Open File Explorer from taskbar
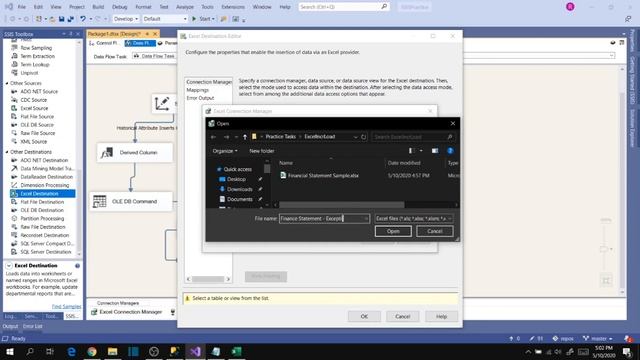The height and width of the screenshot is (360, 640). click(x=113, y=351)
